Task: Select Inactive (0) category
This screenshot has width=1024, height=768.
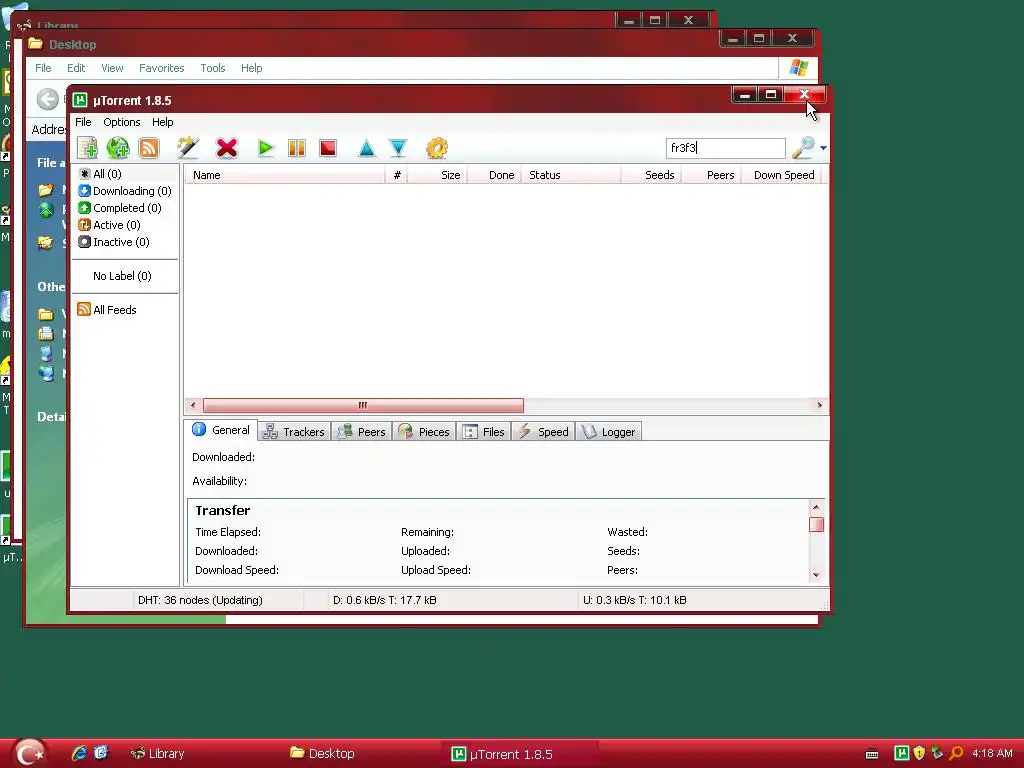Action: coord(114,242)
